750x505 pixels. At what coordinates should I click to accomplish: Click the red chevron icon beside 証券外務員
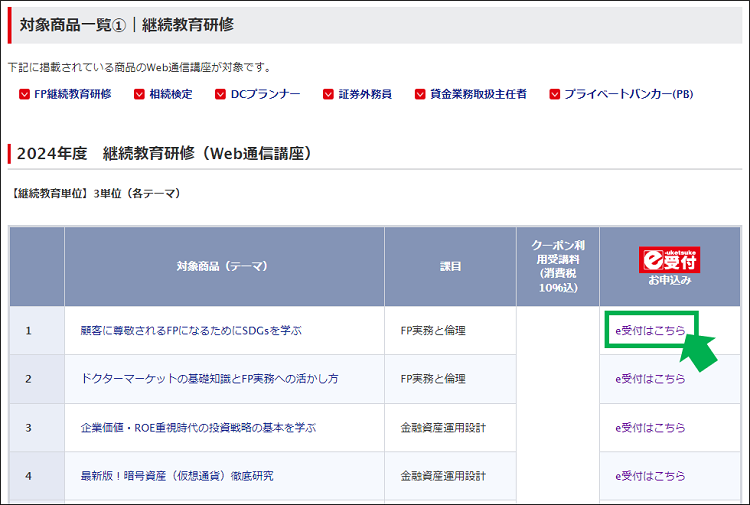tap(327, 95)
